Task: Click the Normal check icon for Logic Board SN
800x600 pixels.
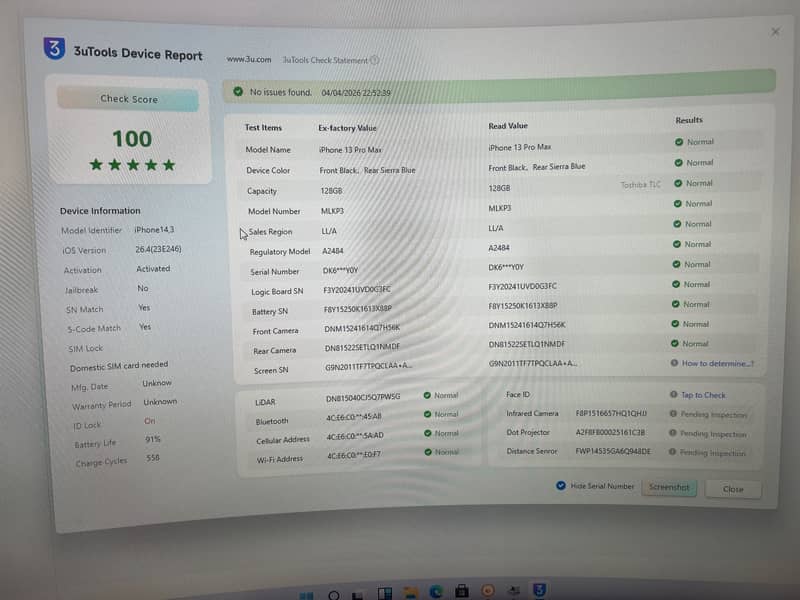Action: [676, 284]
